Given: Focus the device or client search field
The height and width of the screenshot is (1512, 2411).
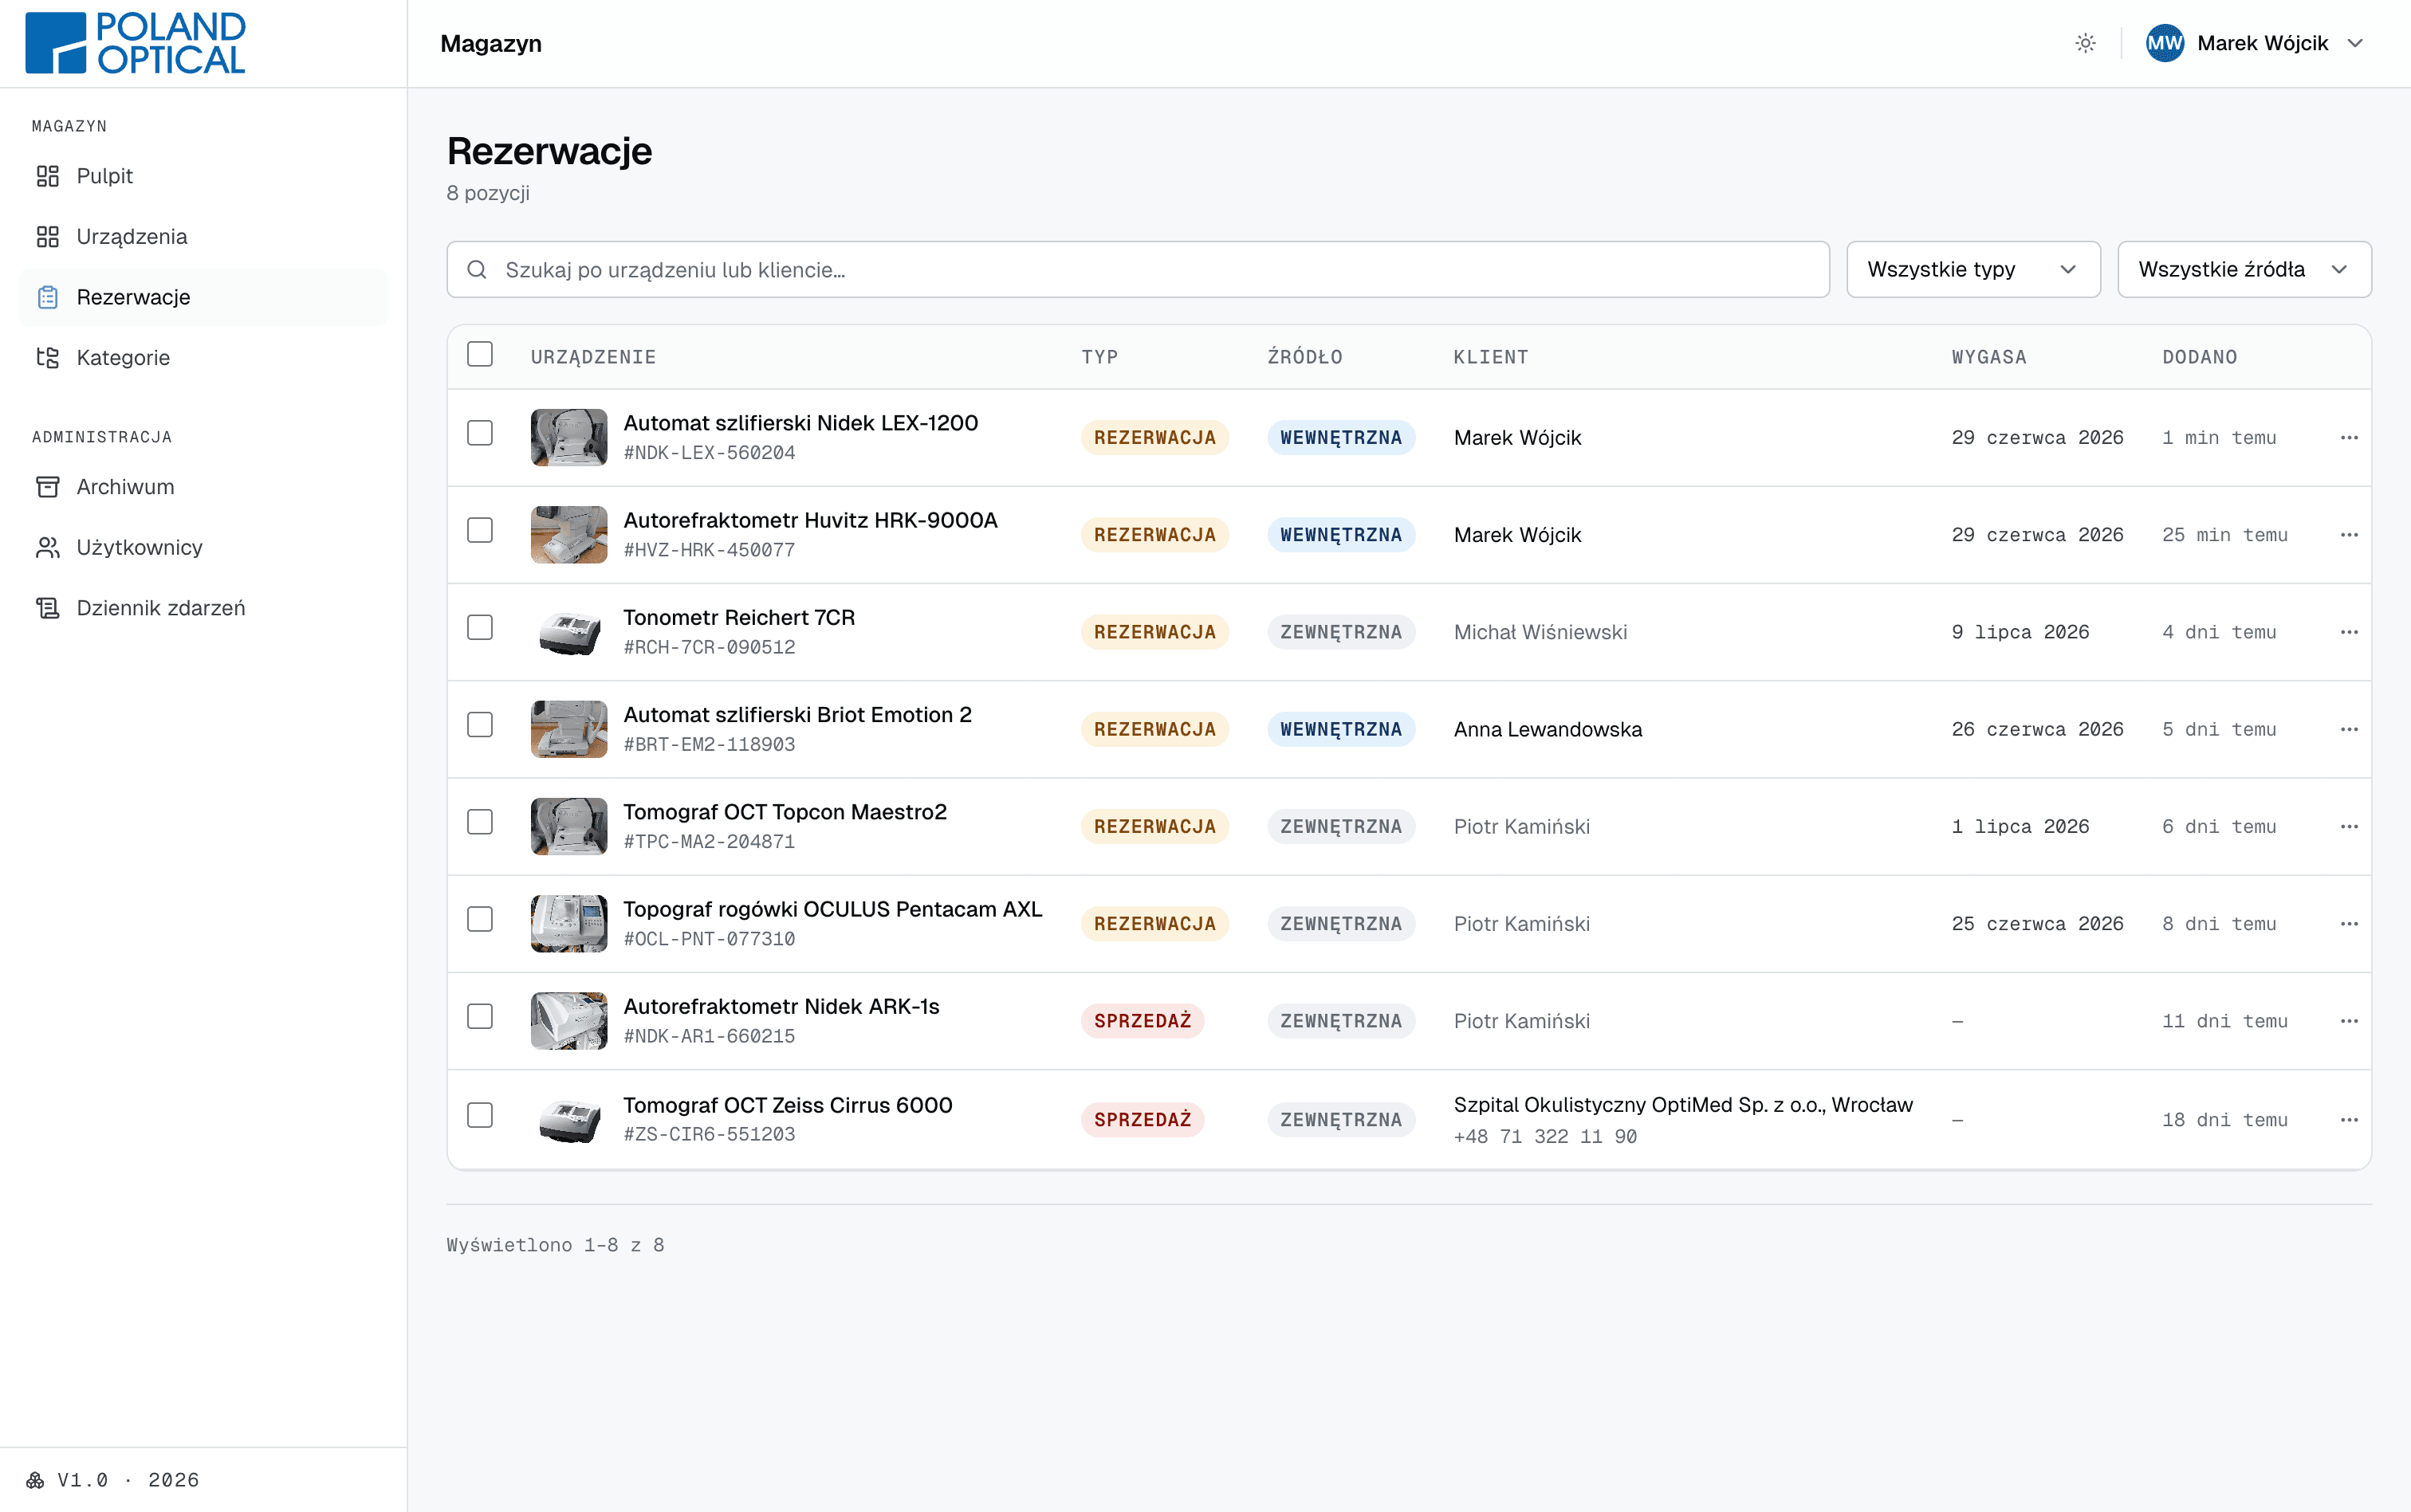Looking at the screenshot, I should (1138, 270).
